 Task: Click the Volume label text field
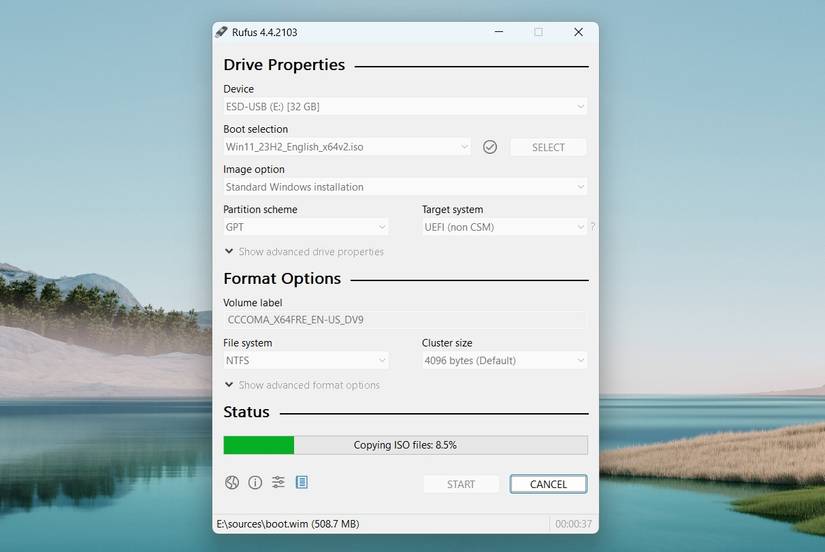(x=405, y=320)
